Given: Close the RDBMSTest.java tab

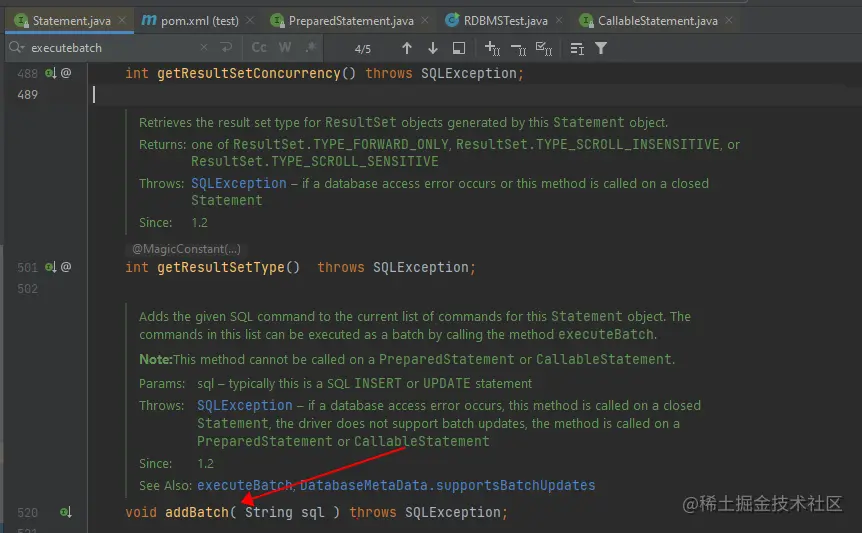Looking at the screenshot, I should tap(559, 20).
